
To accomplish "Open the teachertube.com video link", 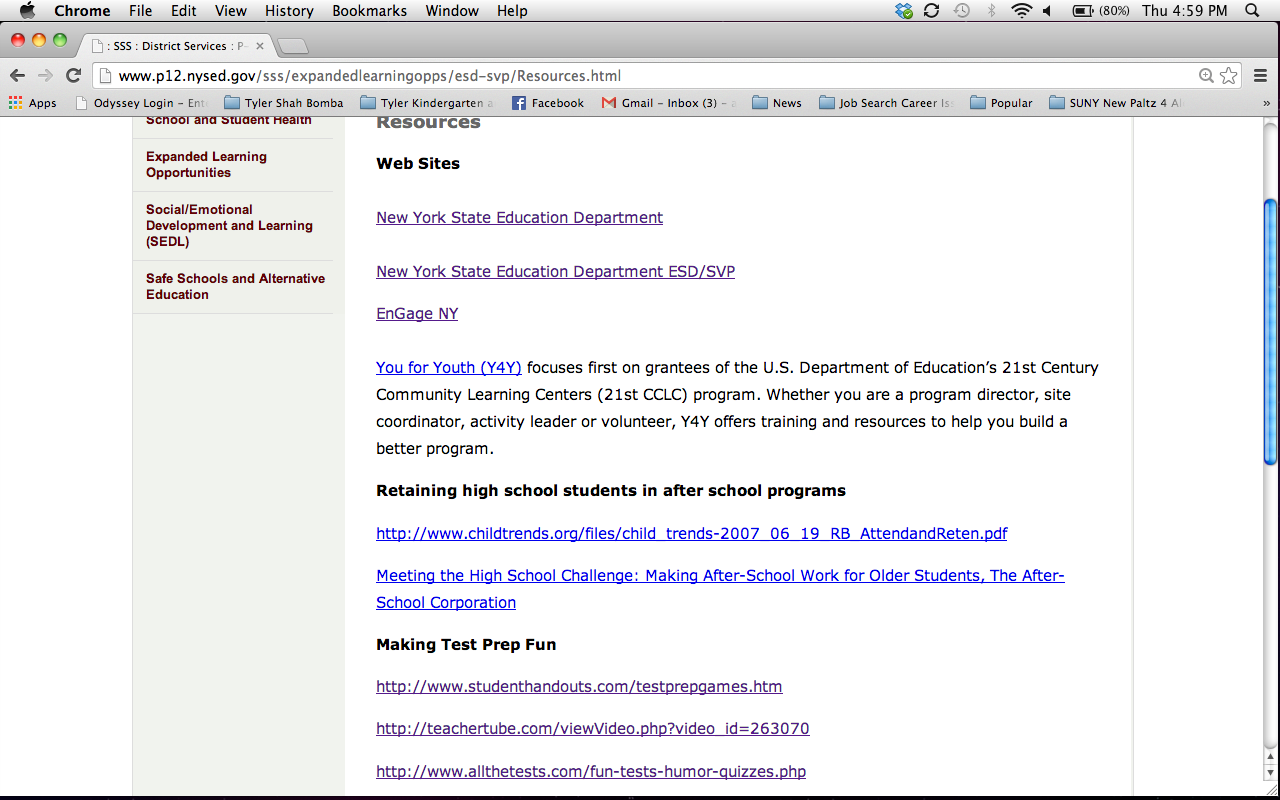I will 593,728.
